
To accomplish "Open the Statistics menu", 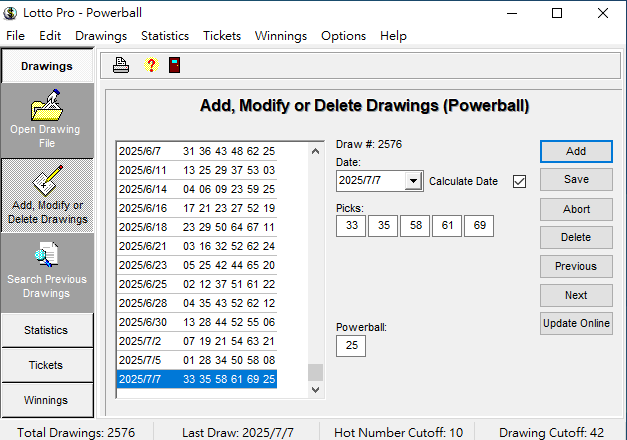I will (x=165, y=36).
